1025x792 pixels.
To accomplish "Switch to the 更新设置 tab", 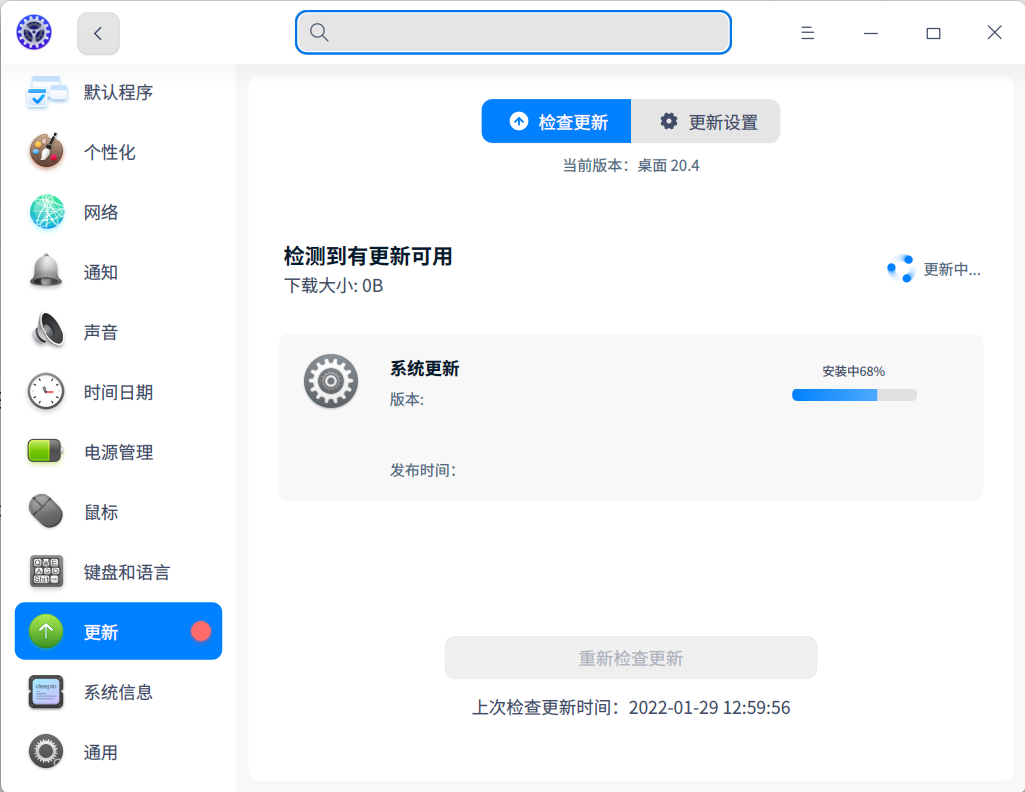I will (706, 120).
